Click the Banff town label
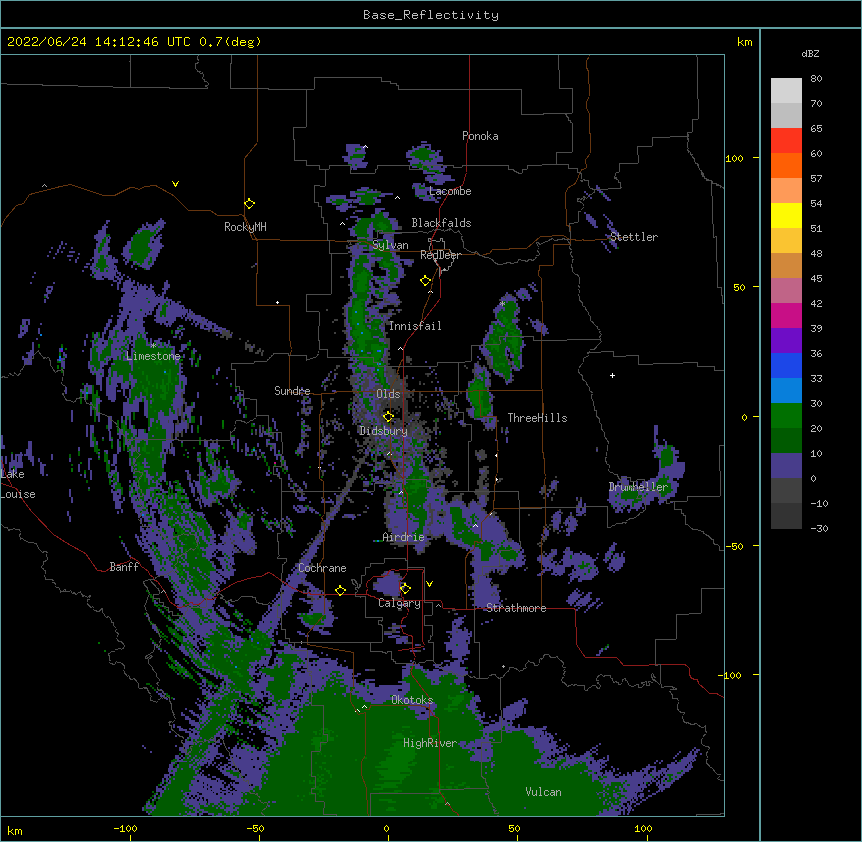This screenshot has height=842, width=862. [124, 567]
